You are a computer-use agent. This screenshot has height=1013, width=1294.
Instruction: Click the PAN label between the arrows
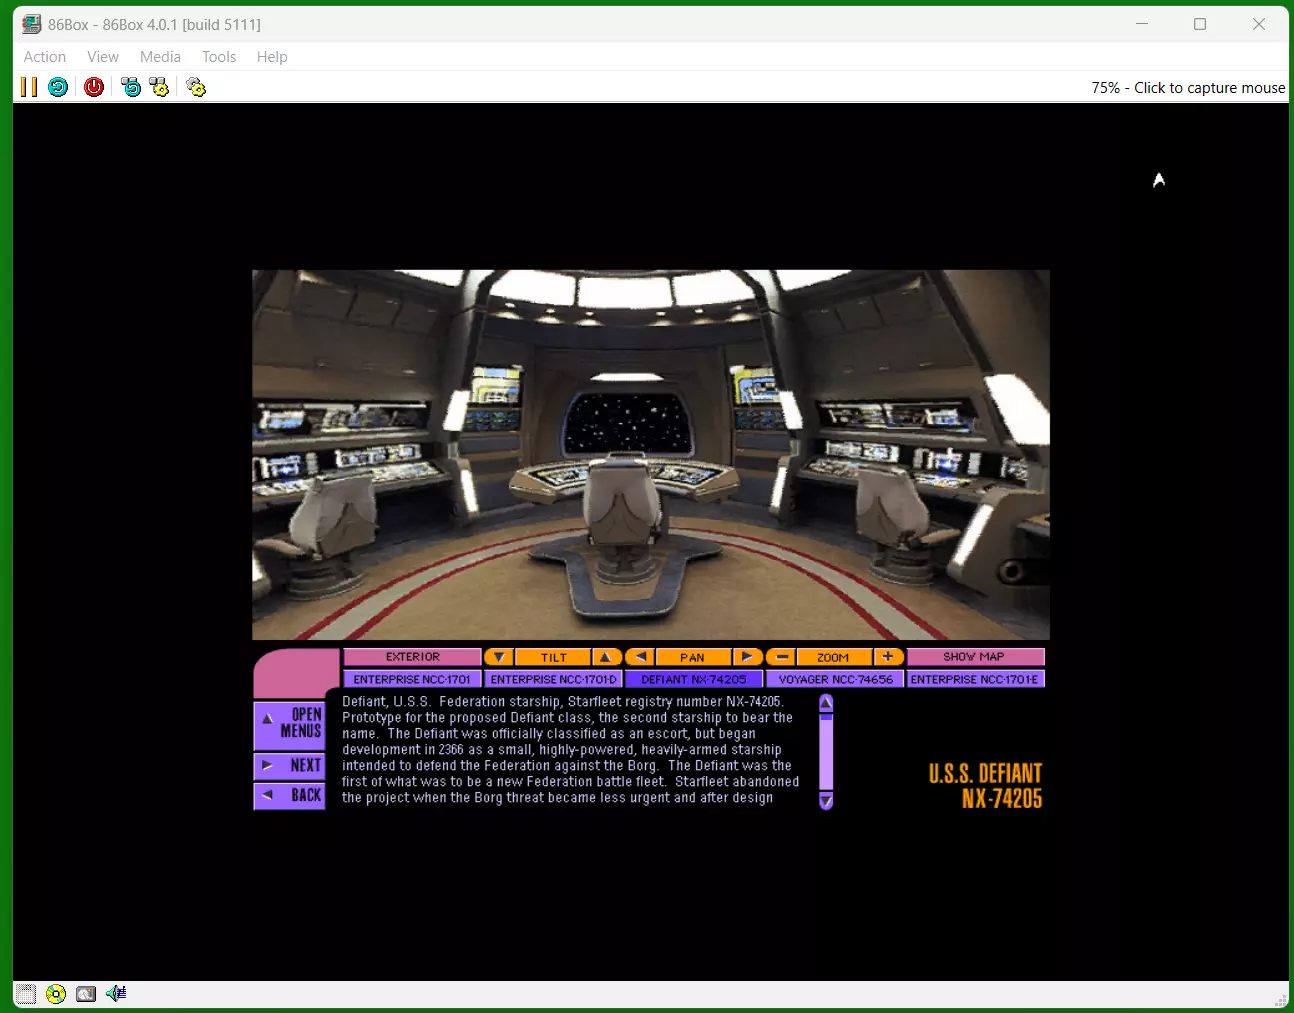point(693,657)
